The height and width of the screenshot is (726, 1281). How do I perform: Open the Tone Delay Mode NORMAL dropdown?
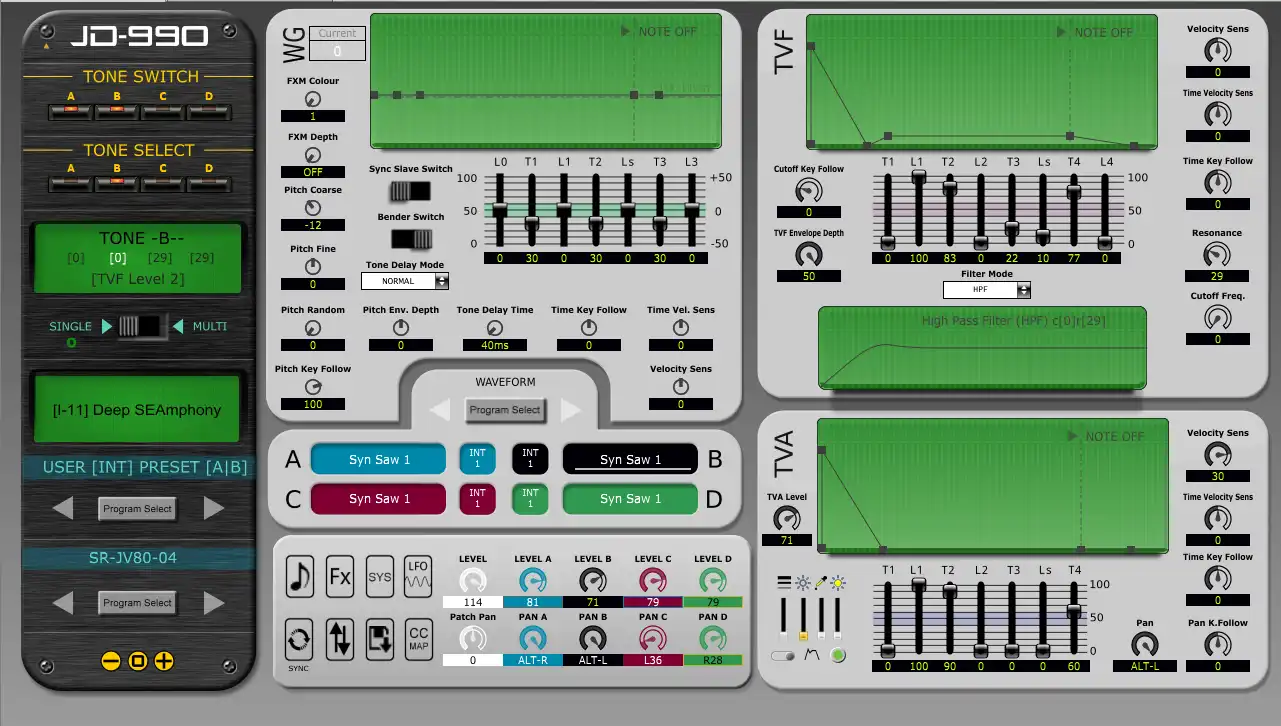405,281
